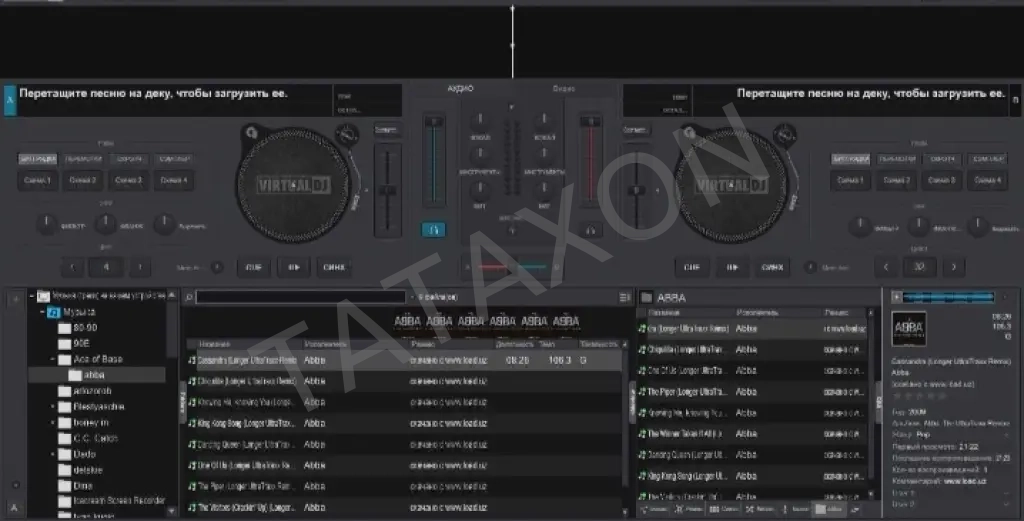
Task: Click the left deck Virtual DJ turntable platter
Action: pos(293,185)
